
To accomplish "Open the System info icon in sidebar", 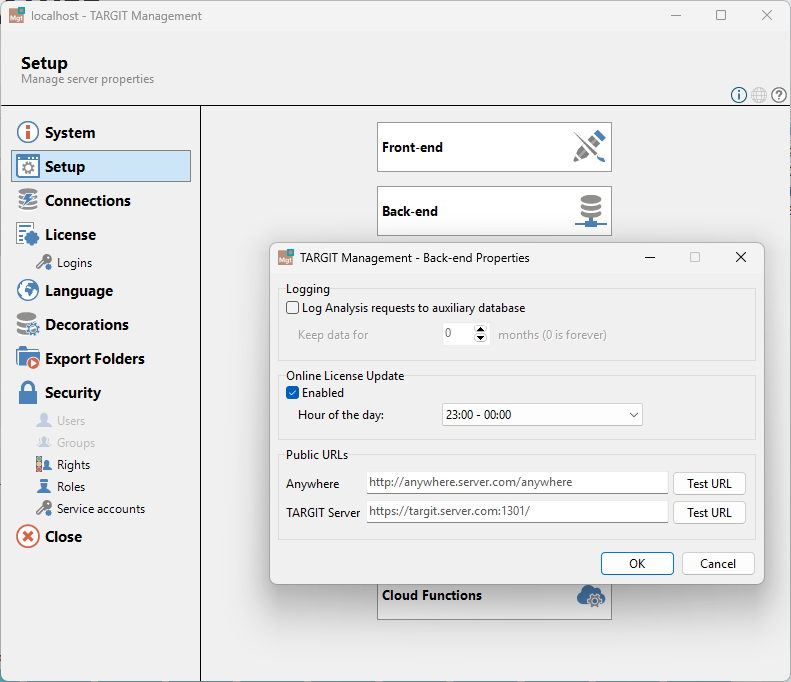I will coord(28,132).
